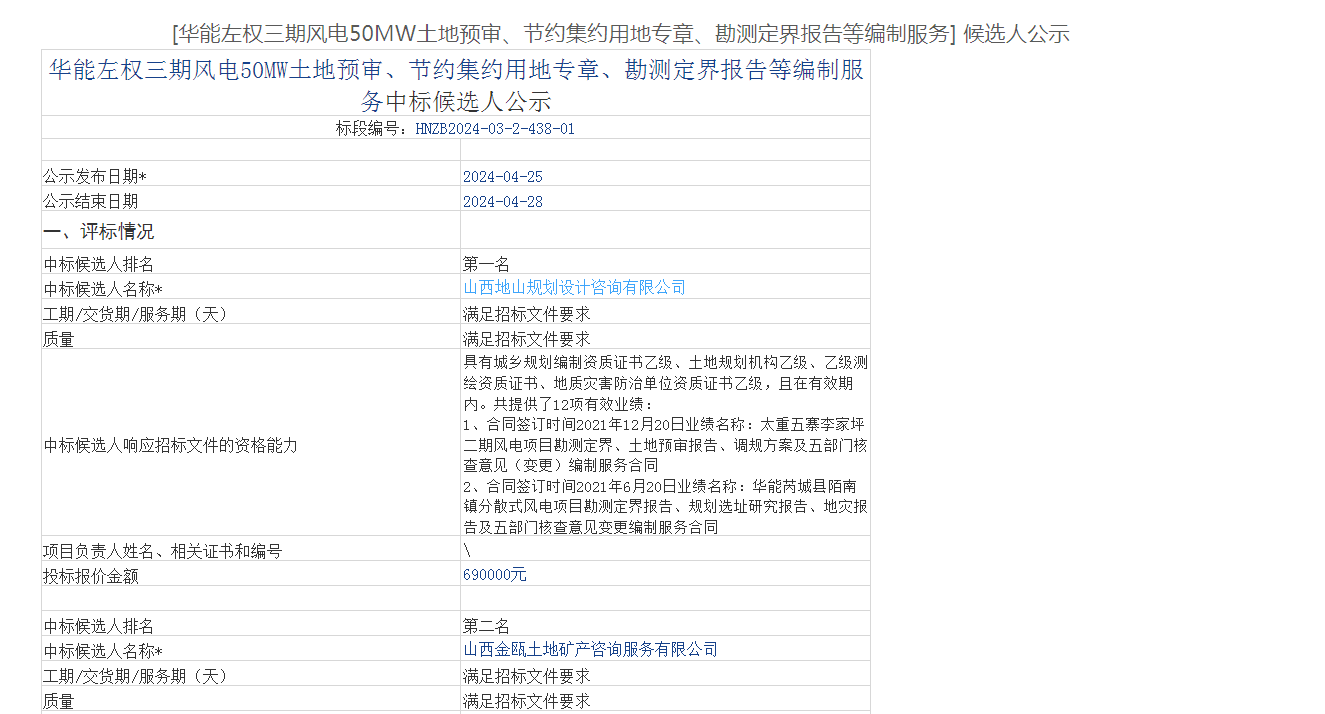Viewport: 1325px width, 714px height.
Task: Select the line mentioning 太重五寨李家坪
Action: (665, 425)
